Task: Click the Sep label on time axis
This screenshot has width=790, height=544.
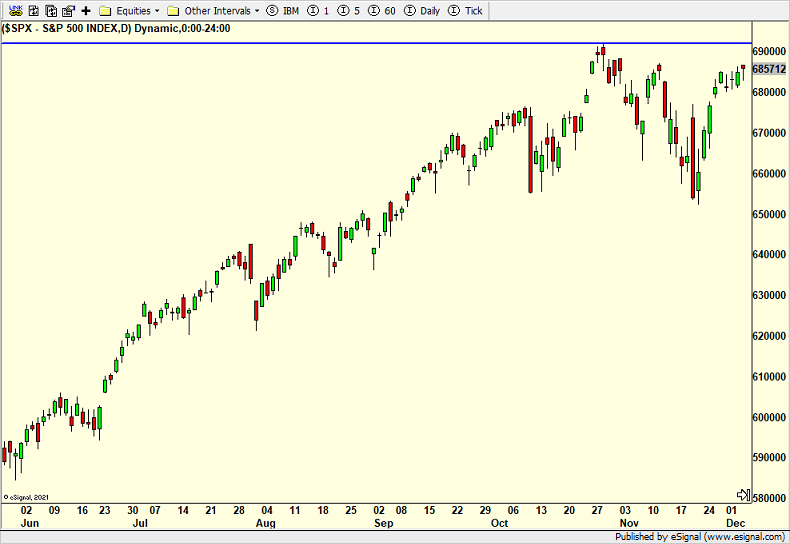Action: pyautogui.click(x=384, y=523)
